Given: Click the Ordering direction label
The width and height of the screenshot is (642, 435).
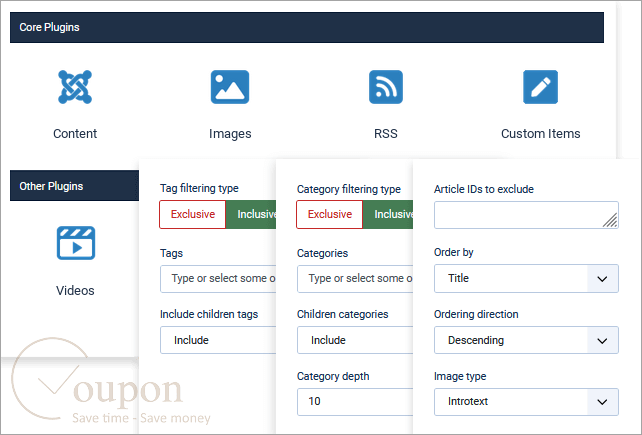Looking at the screenshot, I should tap(476, 314).
